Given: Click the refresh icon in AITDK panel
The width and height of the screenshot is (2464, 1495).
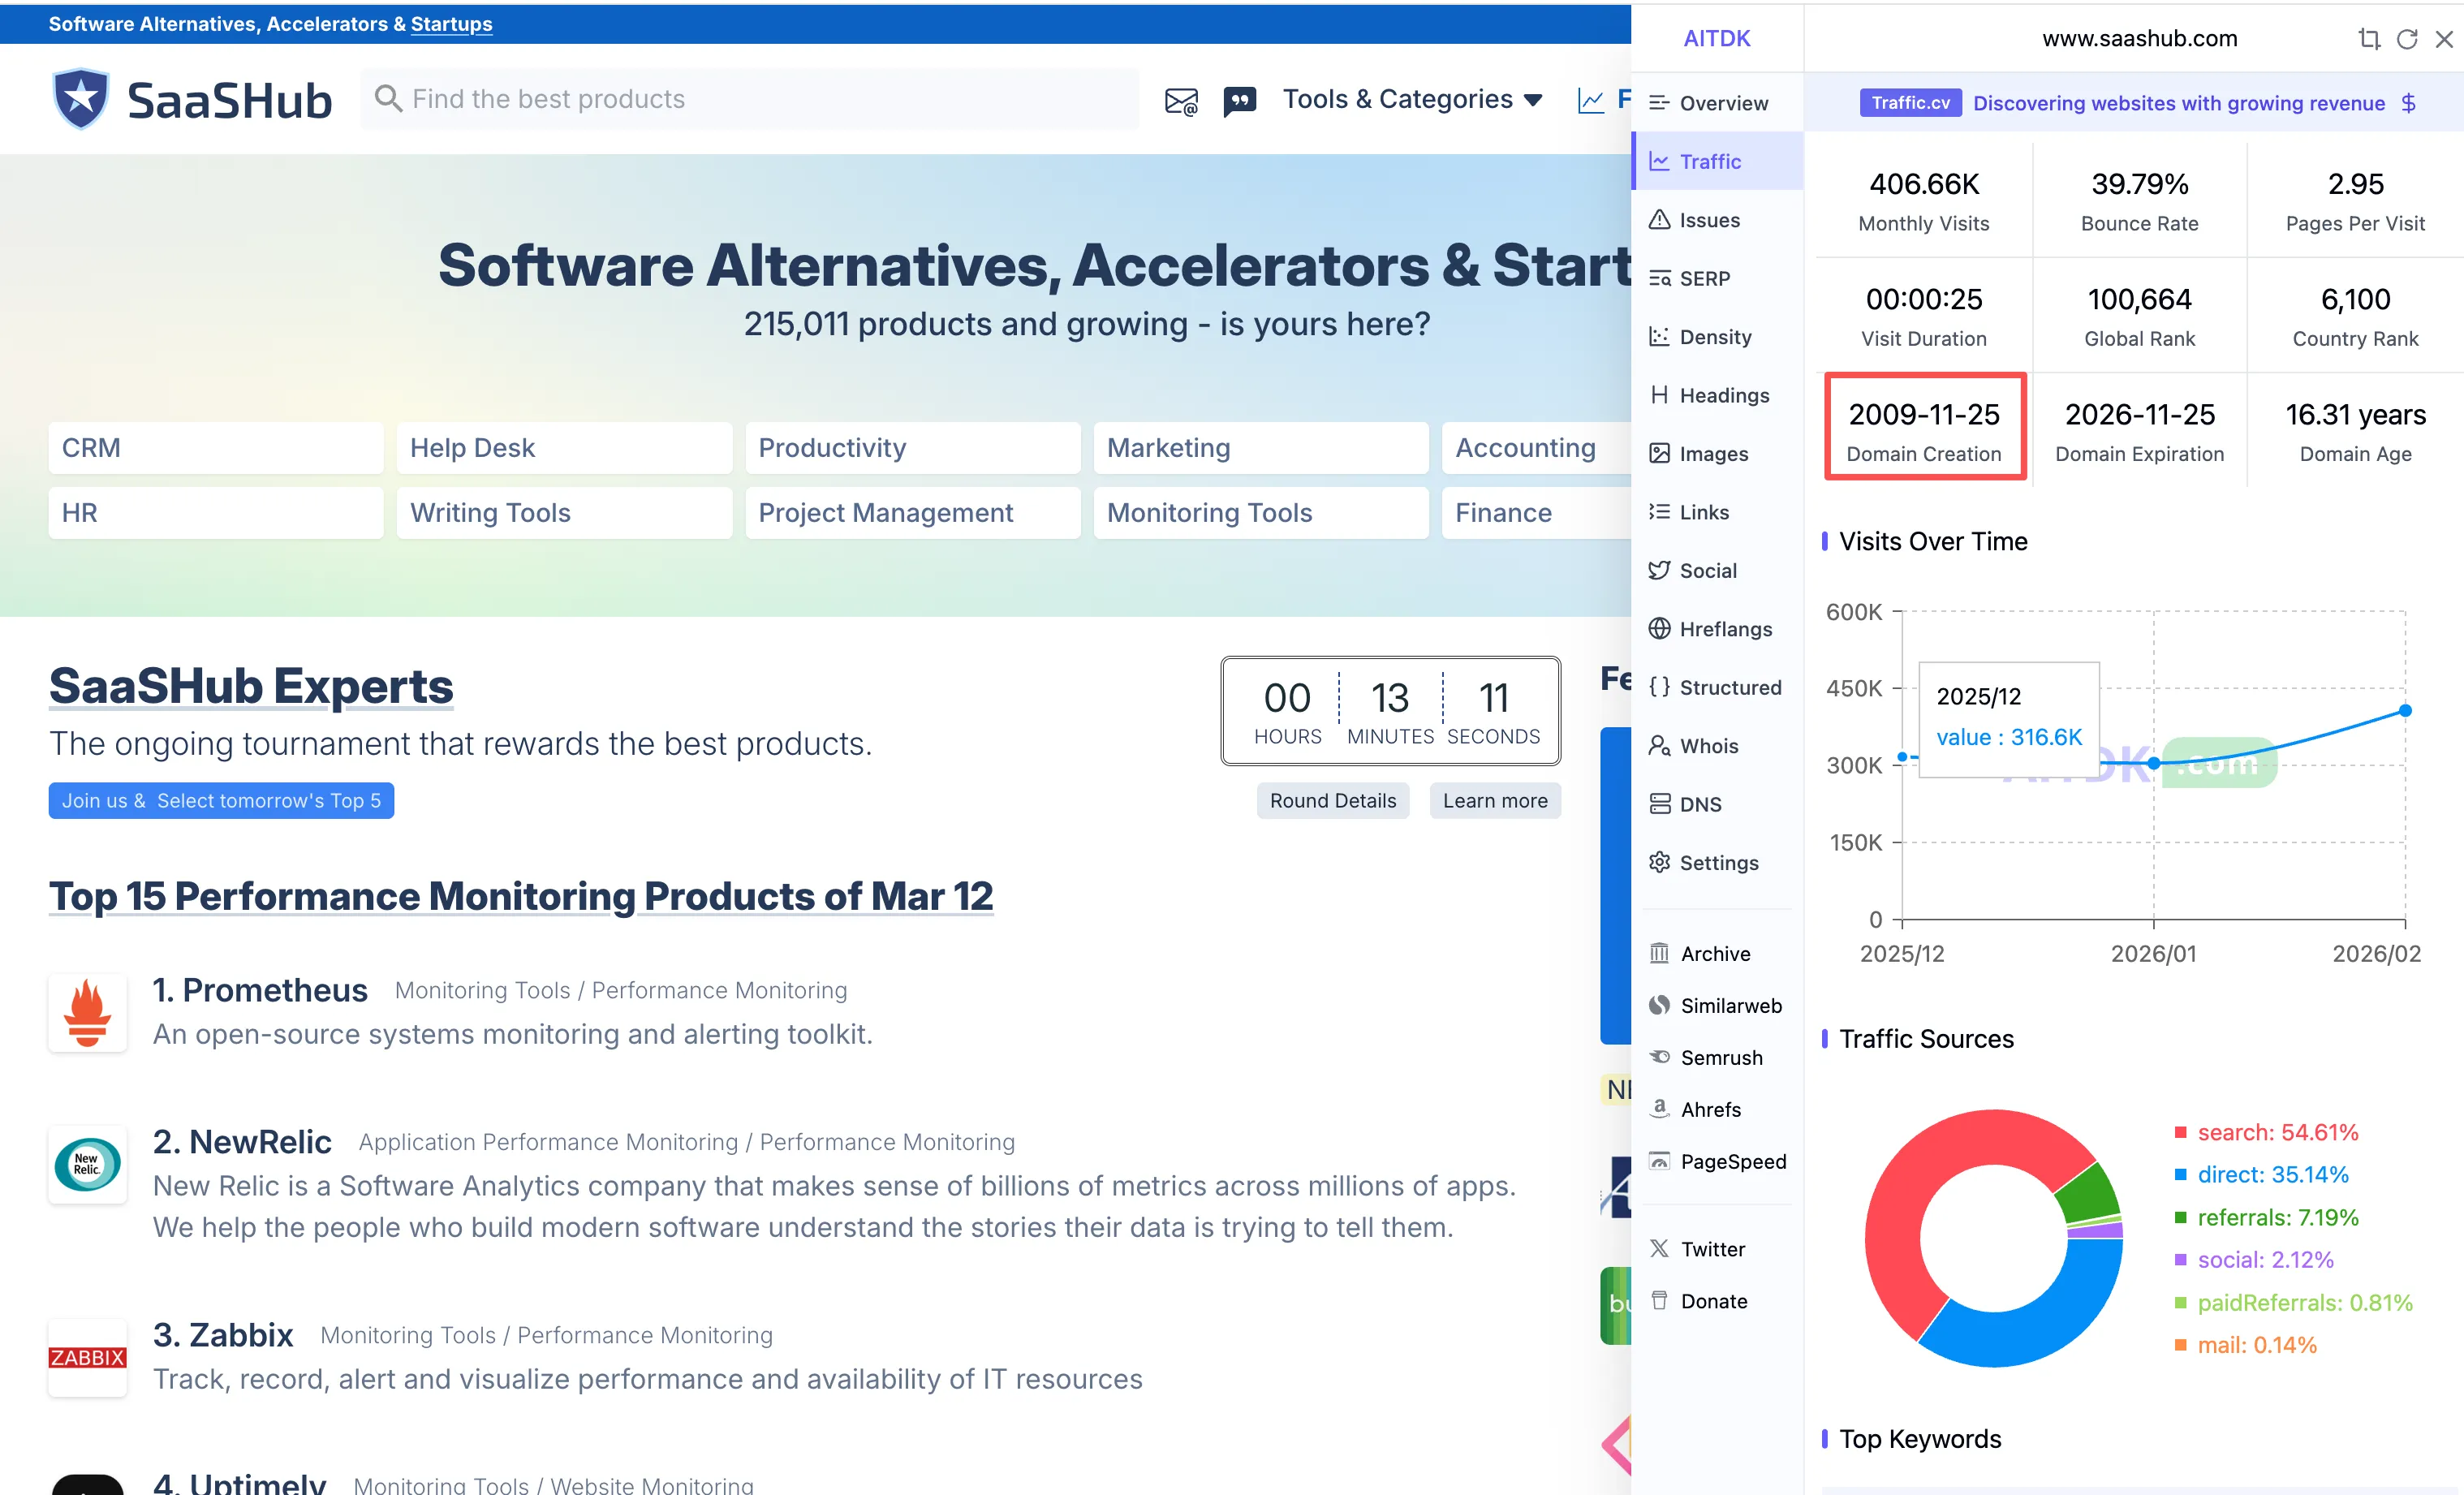Looking at the screenshot, I should [2407, 39].
